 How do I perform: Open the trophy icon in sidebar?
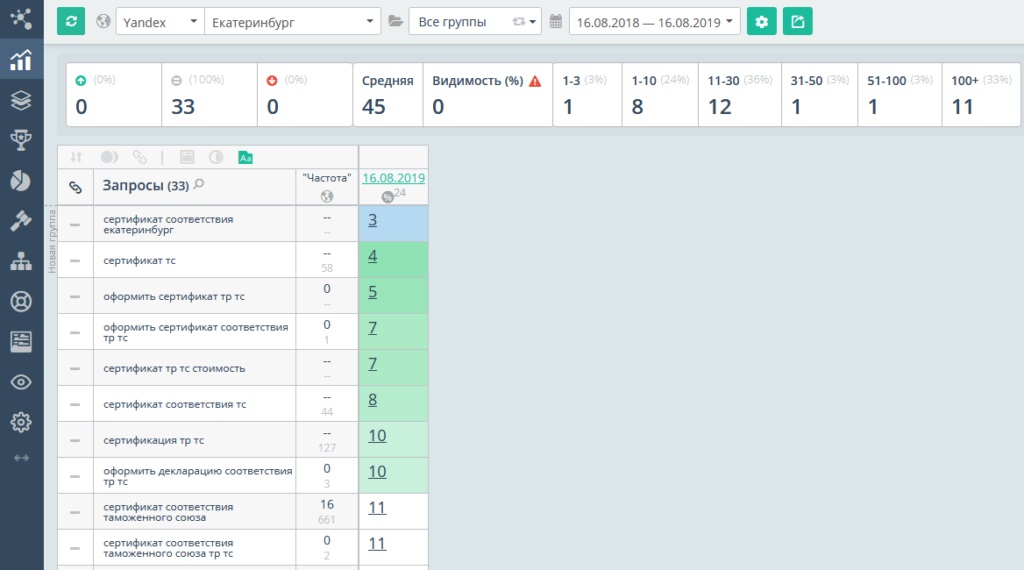(21, 140)
